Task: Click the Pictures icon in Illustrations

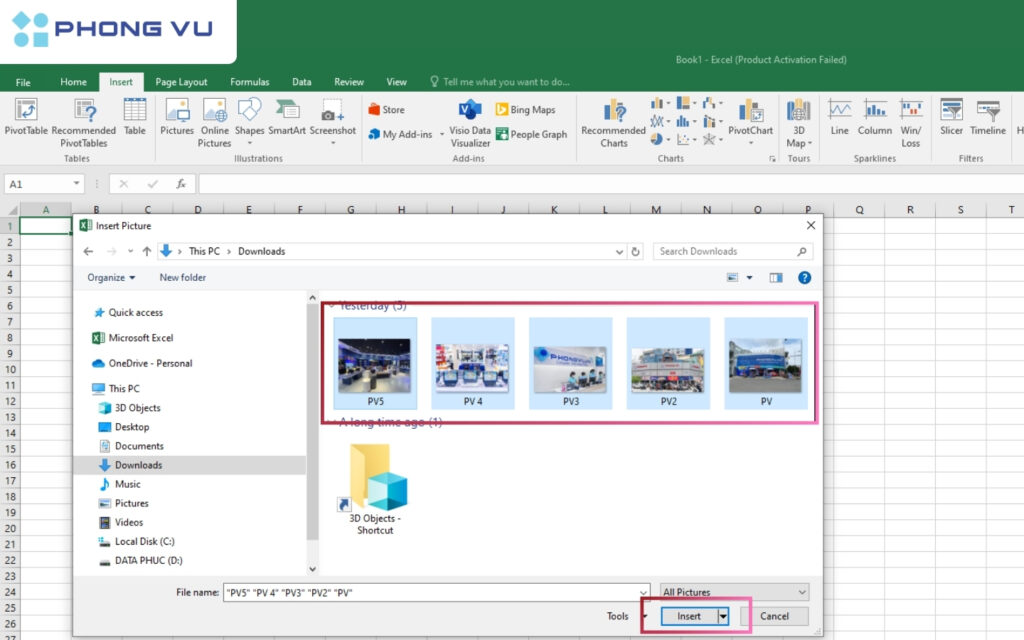Action: (x=177, y=116)
